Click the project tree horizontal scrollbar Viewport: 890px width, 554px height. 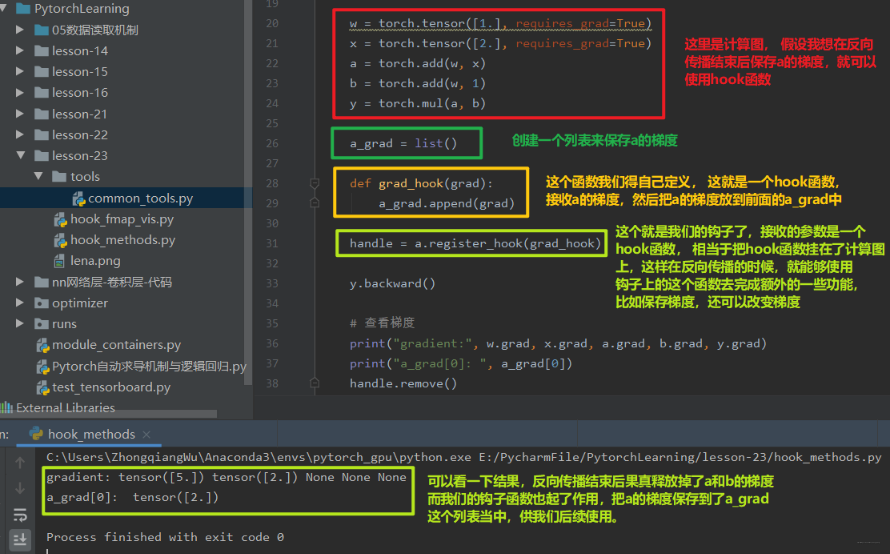point(108,414)
